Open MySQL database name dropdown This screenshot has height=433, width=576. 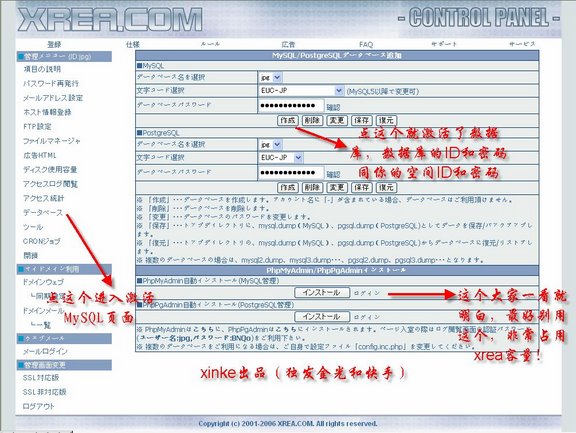[x=270, y=77]
